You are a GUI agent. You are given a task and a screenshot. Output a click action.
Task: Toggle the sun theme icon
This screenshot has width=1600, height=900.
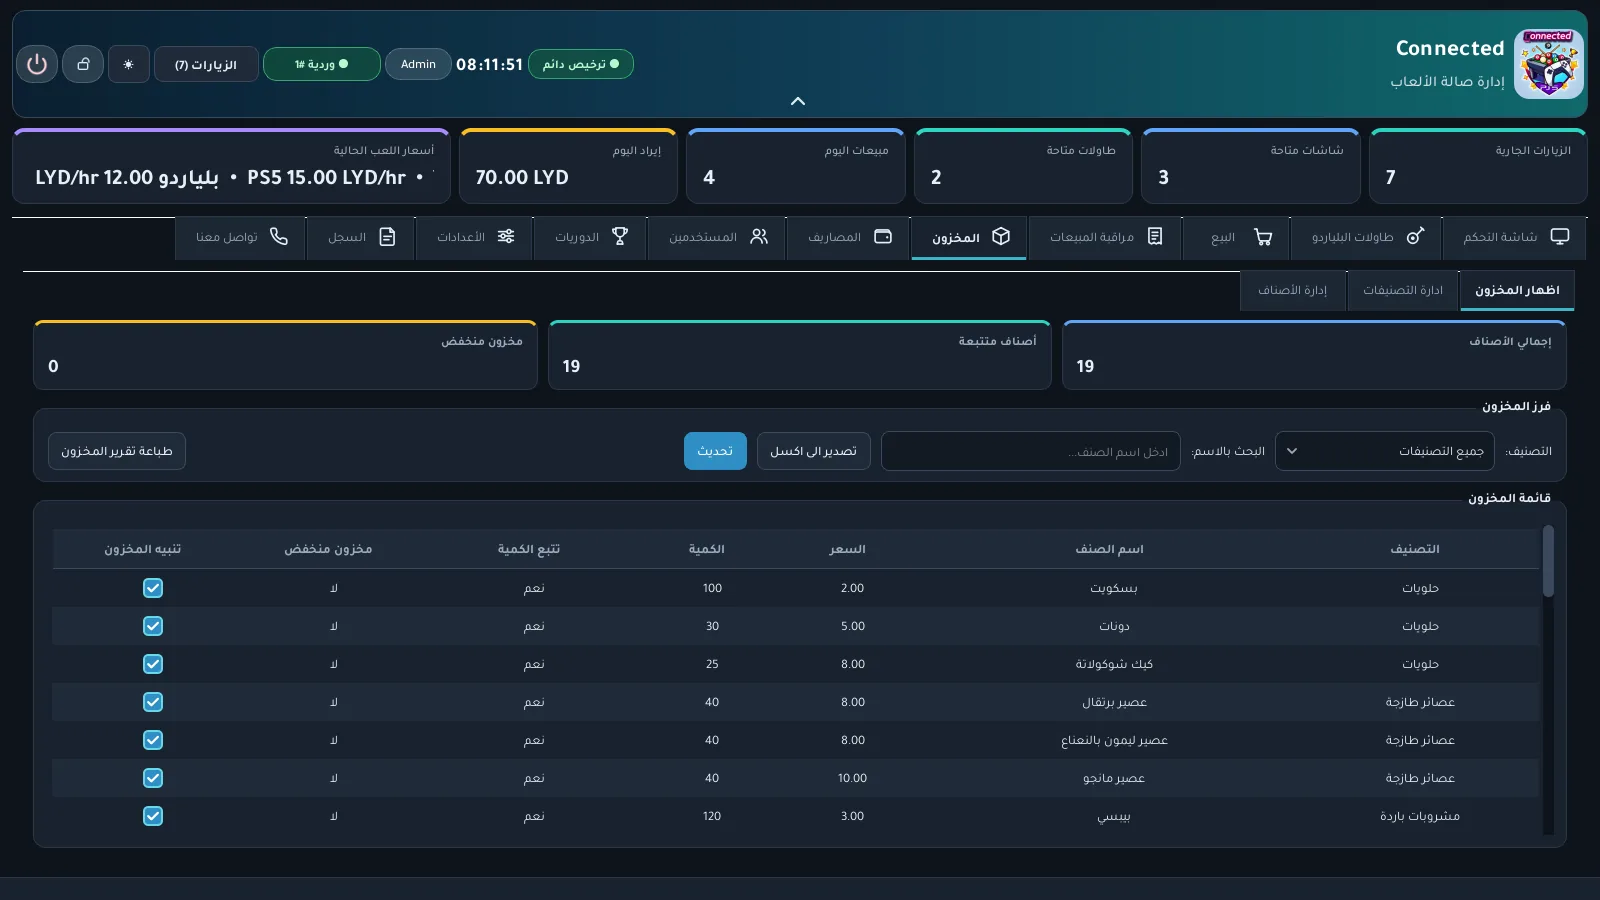pos(128,64)
